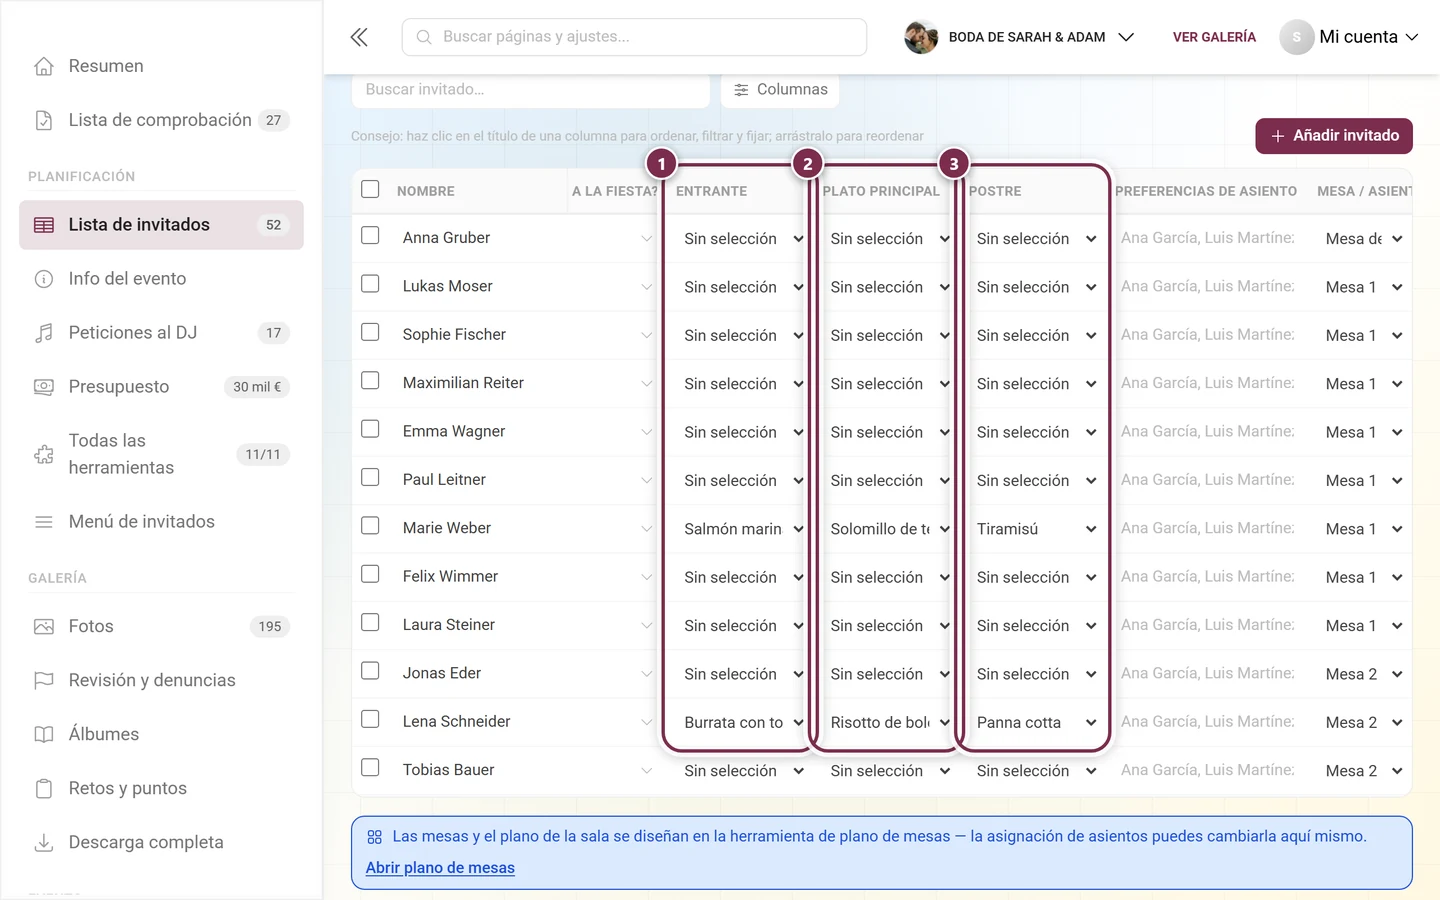Click the Todas las herramientas puzzle icon
The width and height of the screenshot is (1440, 900).
(x=44, y=455)
